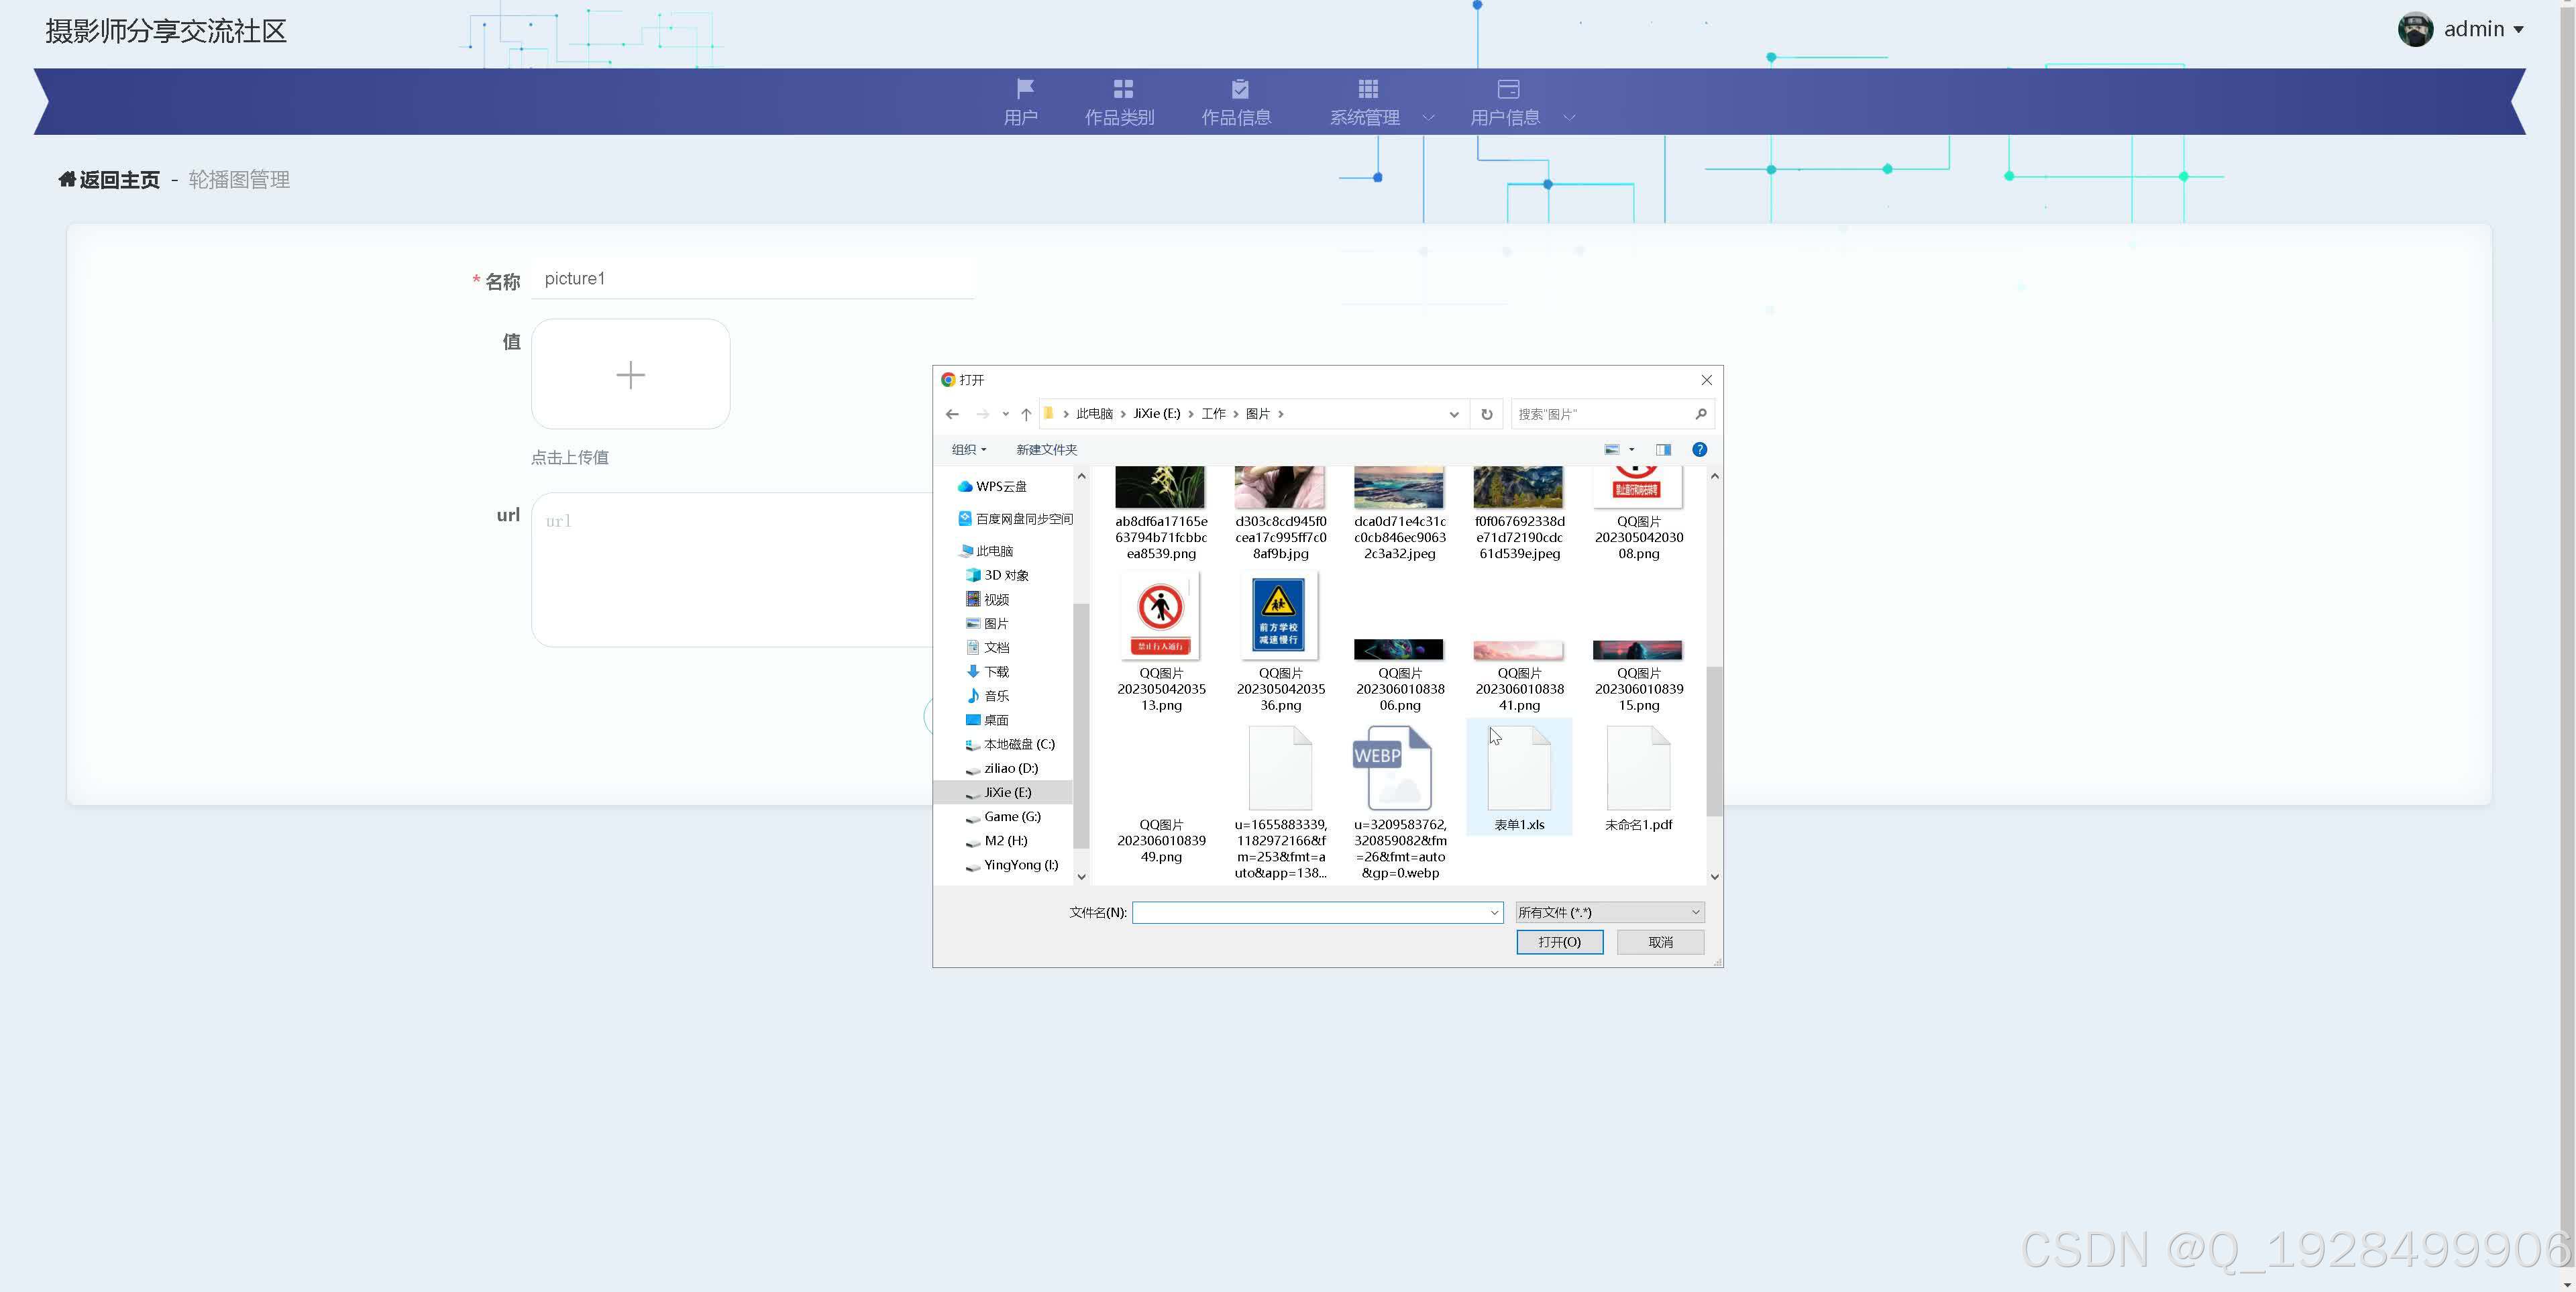Click back arrow in file dialog
Viewport: 2576px width, 1292px height.
952,414
